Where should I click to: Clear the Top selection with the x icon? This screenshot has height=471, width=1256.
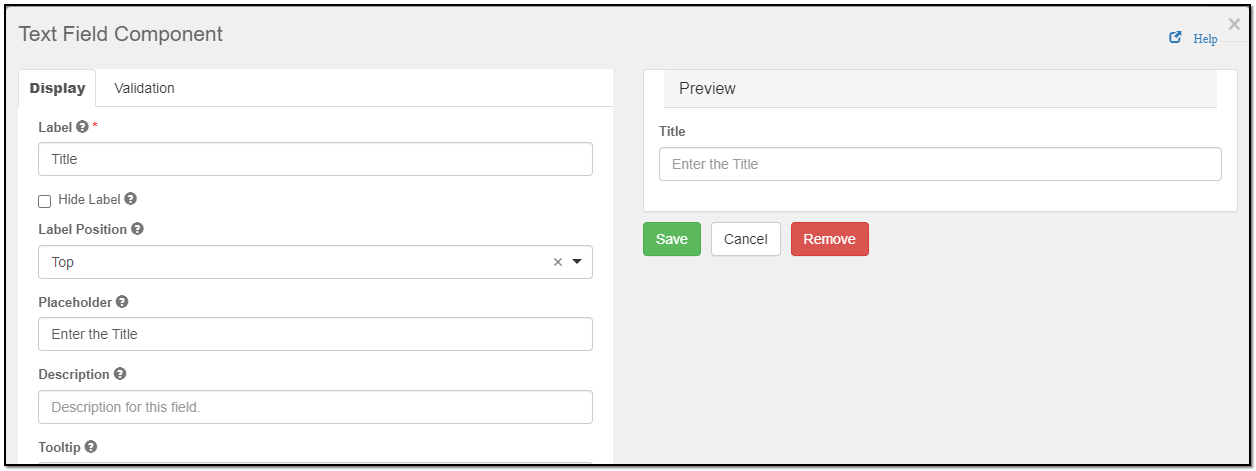click(x=558, y=262)
